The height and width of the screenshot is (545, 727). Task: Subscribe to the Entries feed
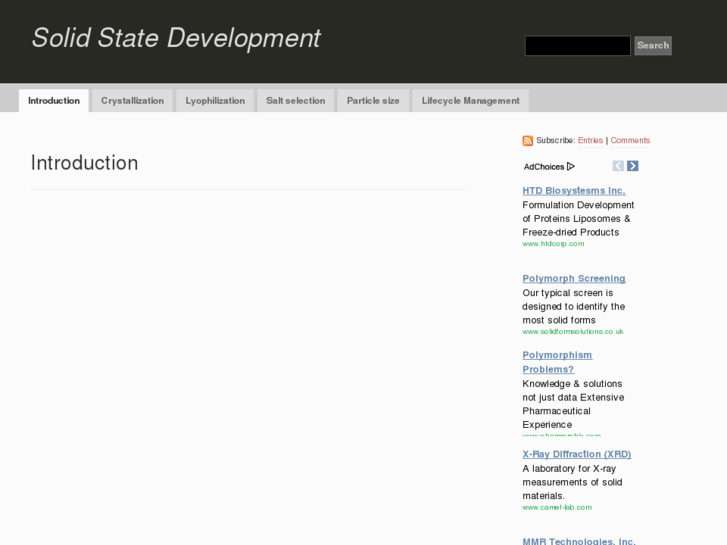pos(590,141)
